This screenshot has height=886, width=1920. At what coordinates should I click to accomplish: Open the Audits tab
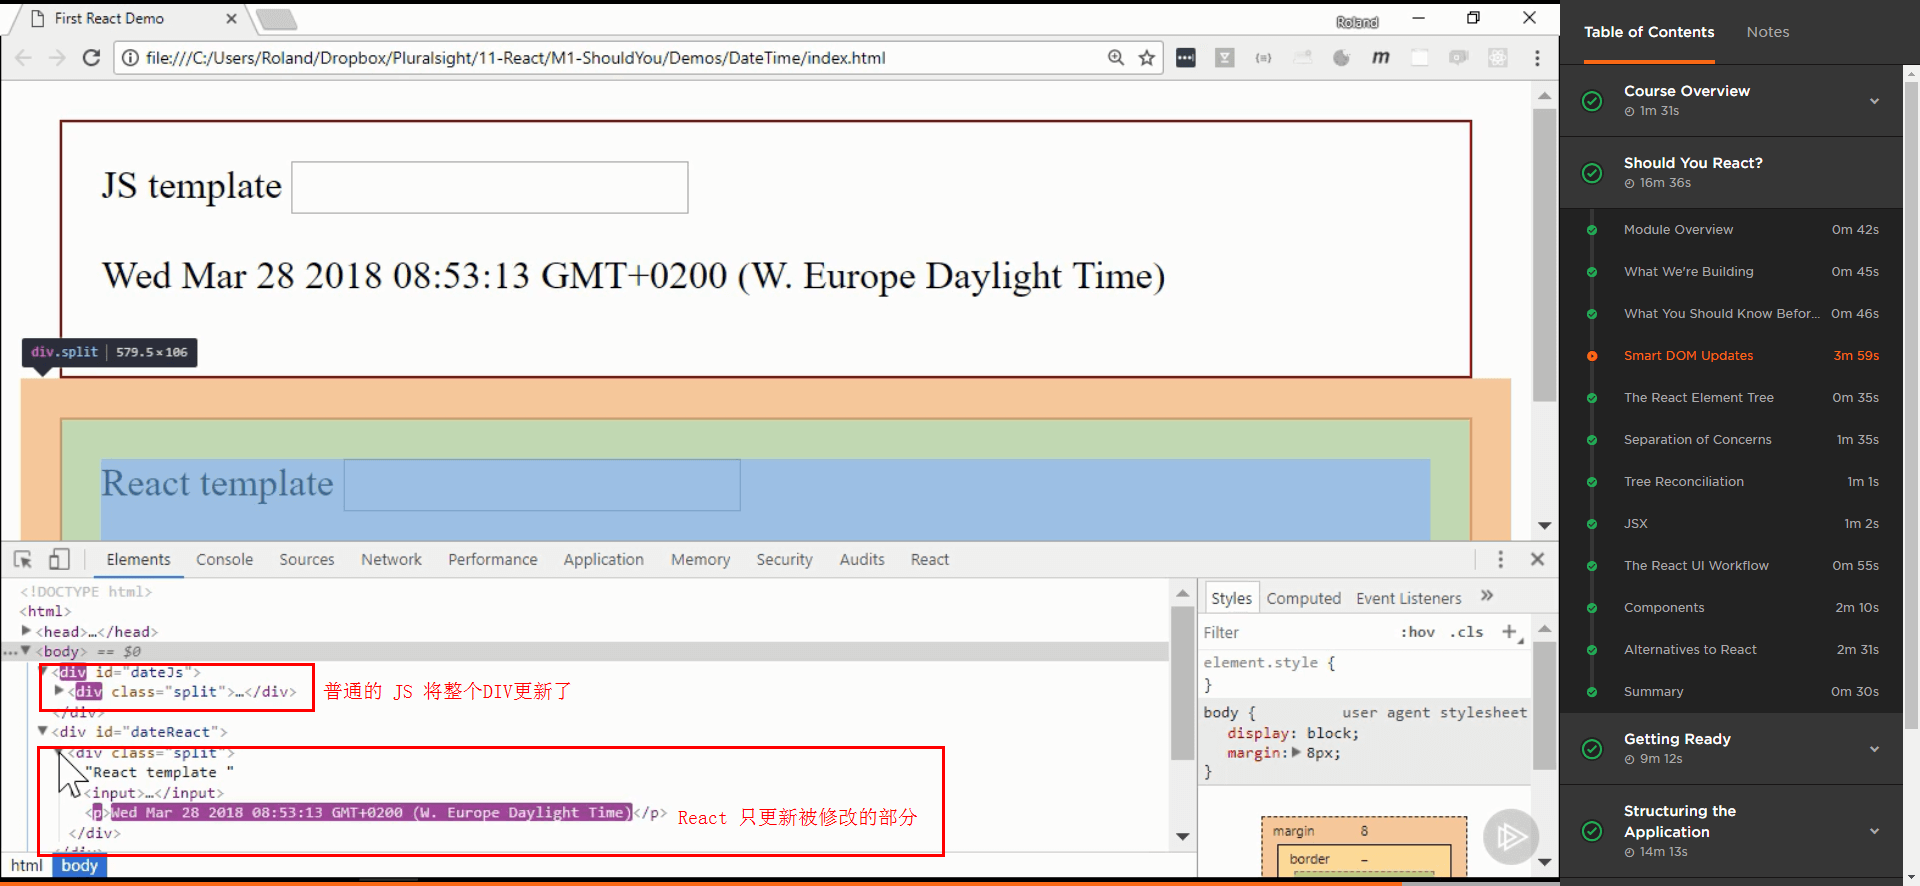tap(862, 560)
